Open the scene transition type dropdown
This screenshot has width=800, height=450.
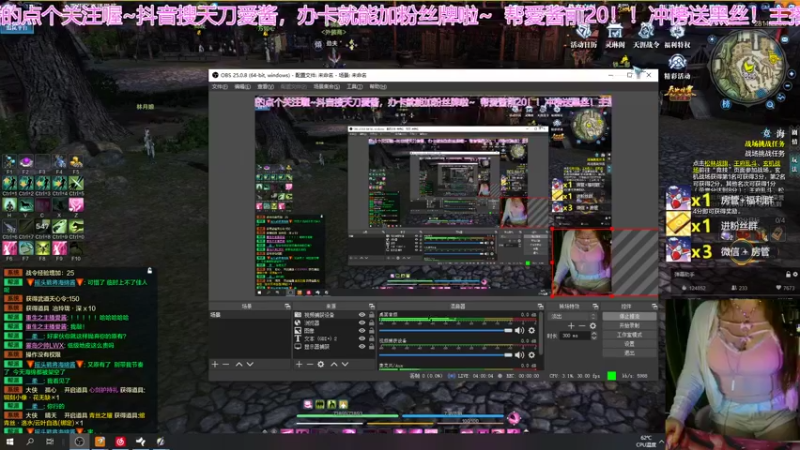click(572, 316)
